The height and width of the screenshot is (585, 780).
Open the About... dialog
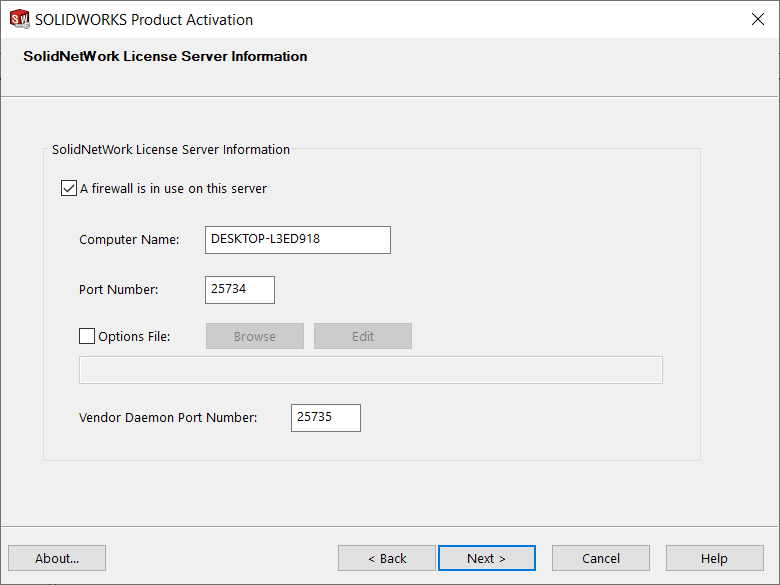pos(57,558)
